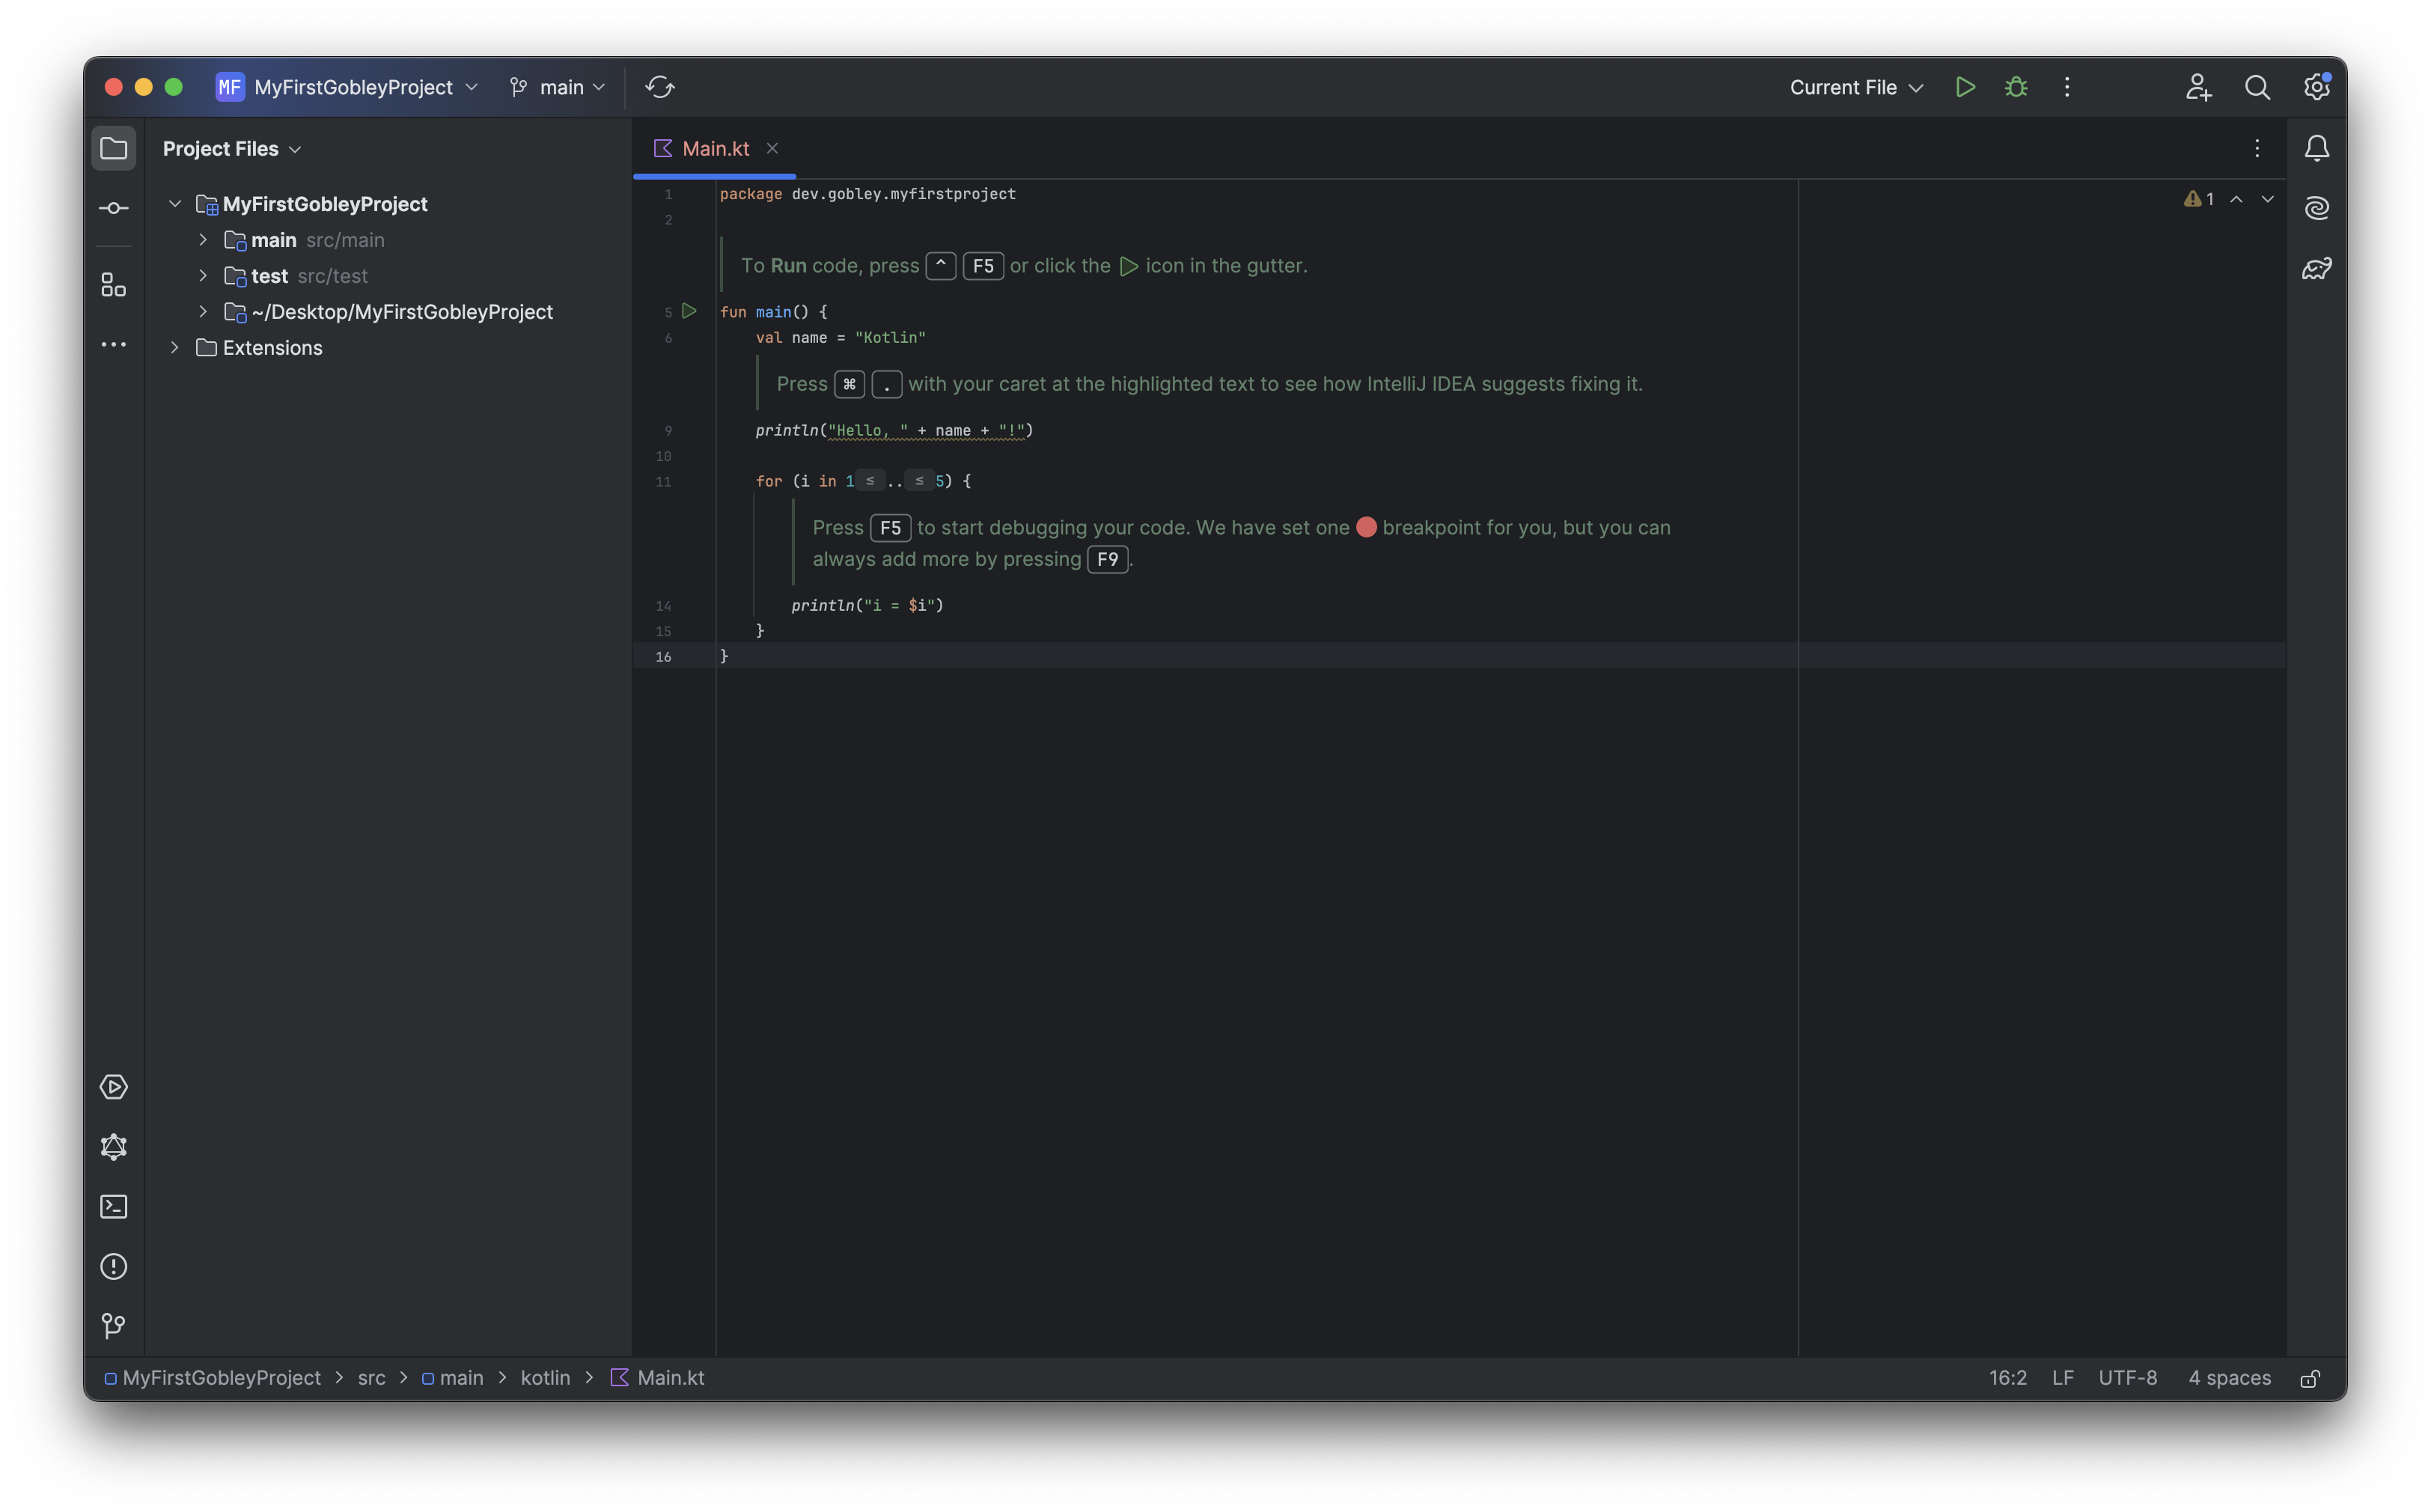Viewport: 2431px width, 1512px height.
Task: Open the Git tool window
Action: point(114,1326)
